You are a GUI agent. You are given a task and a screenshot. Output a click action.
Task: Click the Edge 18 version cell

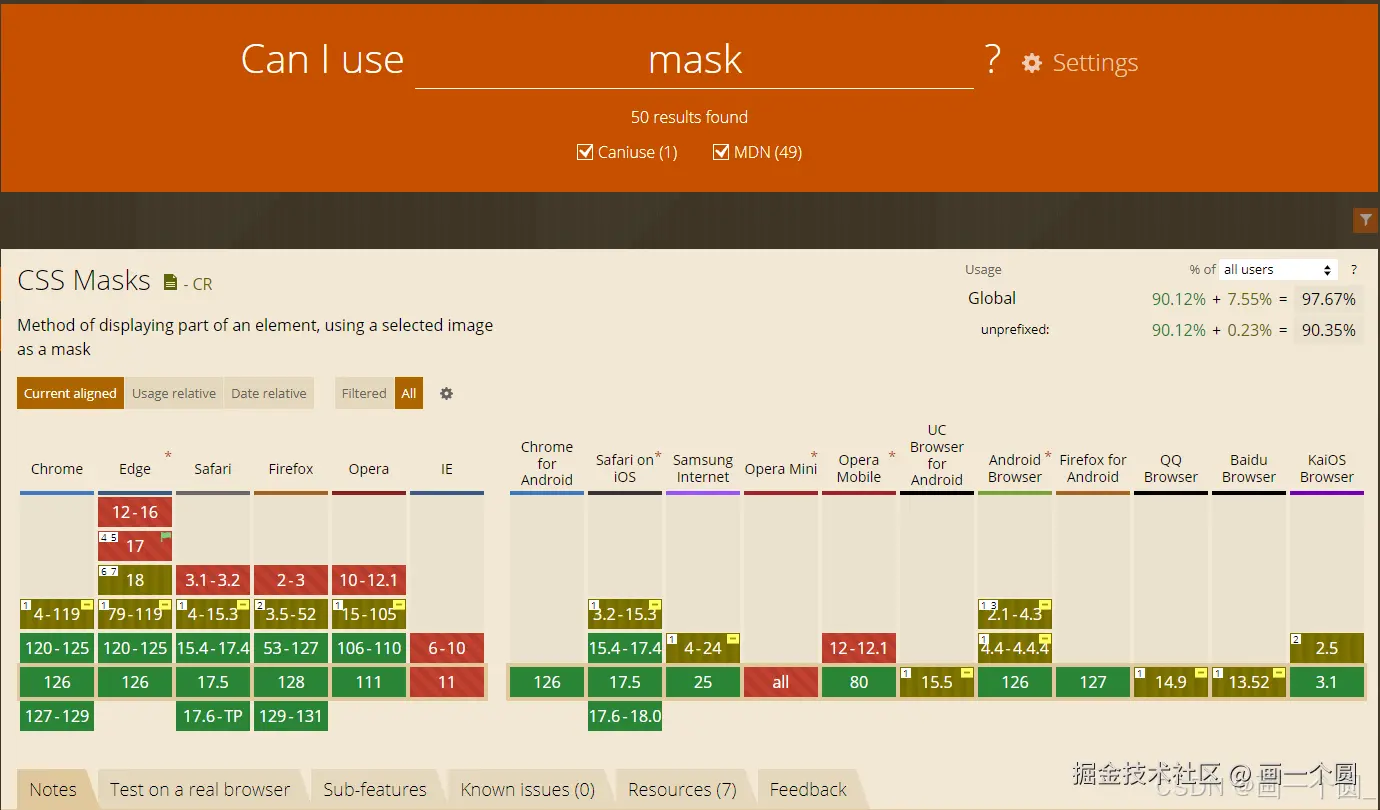(135, 580)
